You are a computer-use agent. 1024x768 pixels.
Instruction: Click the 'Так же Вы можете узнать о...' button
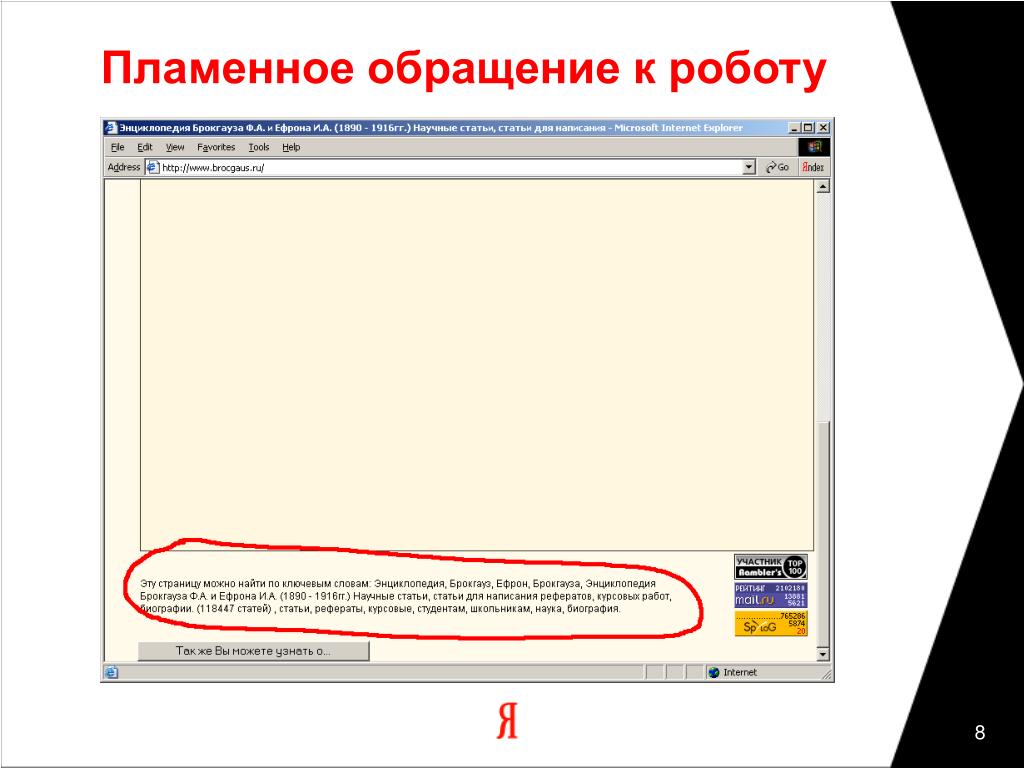[253, 651]
